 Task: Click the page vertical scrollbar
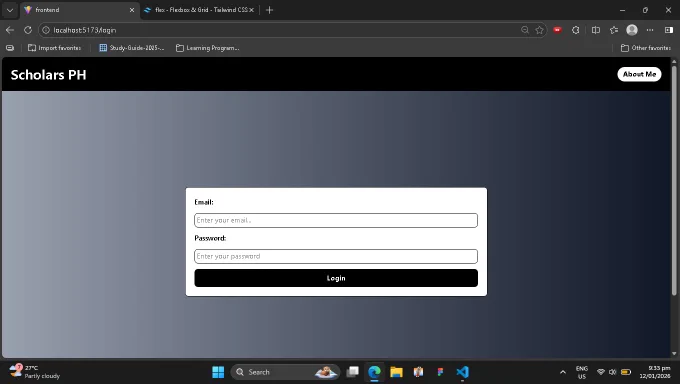[x=674, y=180]
